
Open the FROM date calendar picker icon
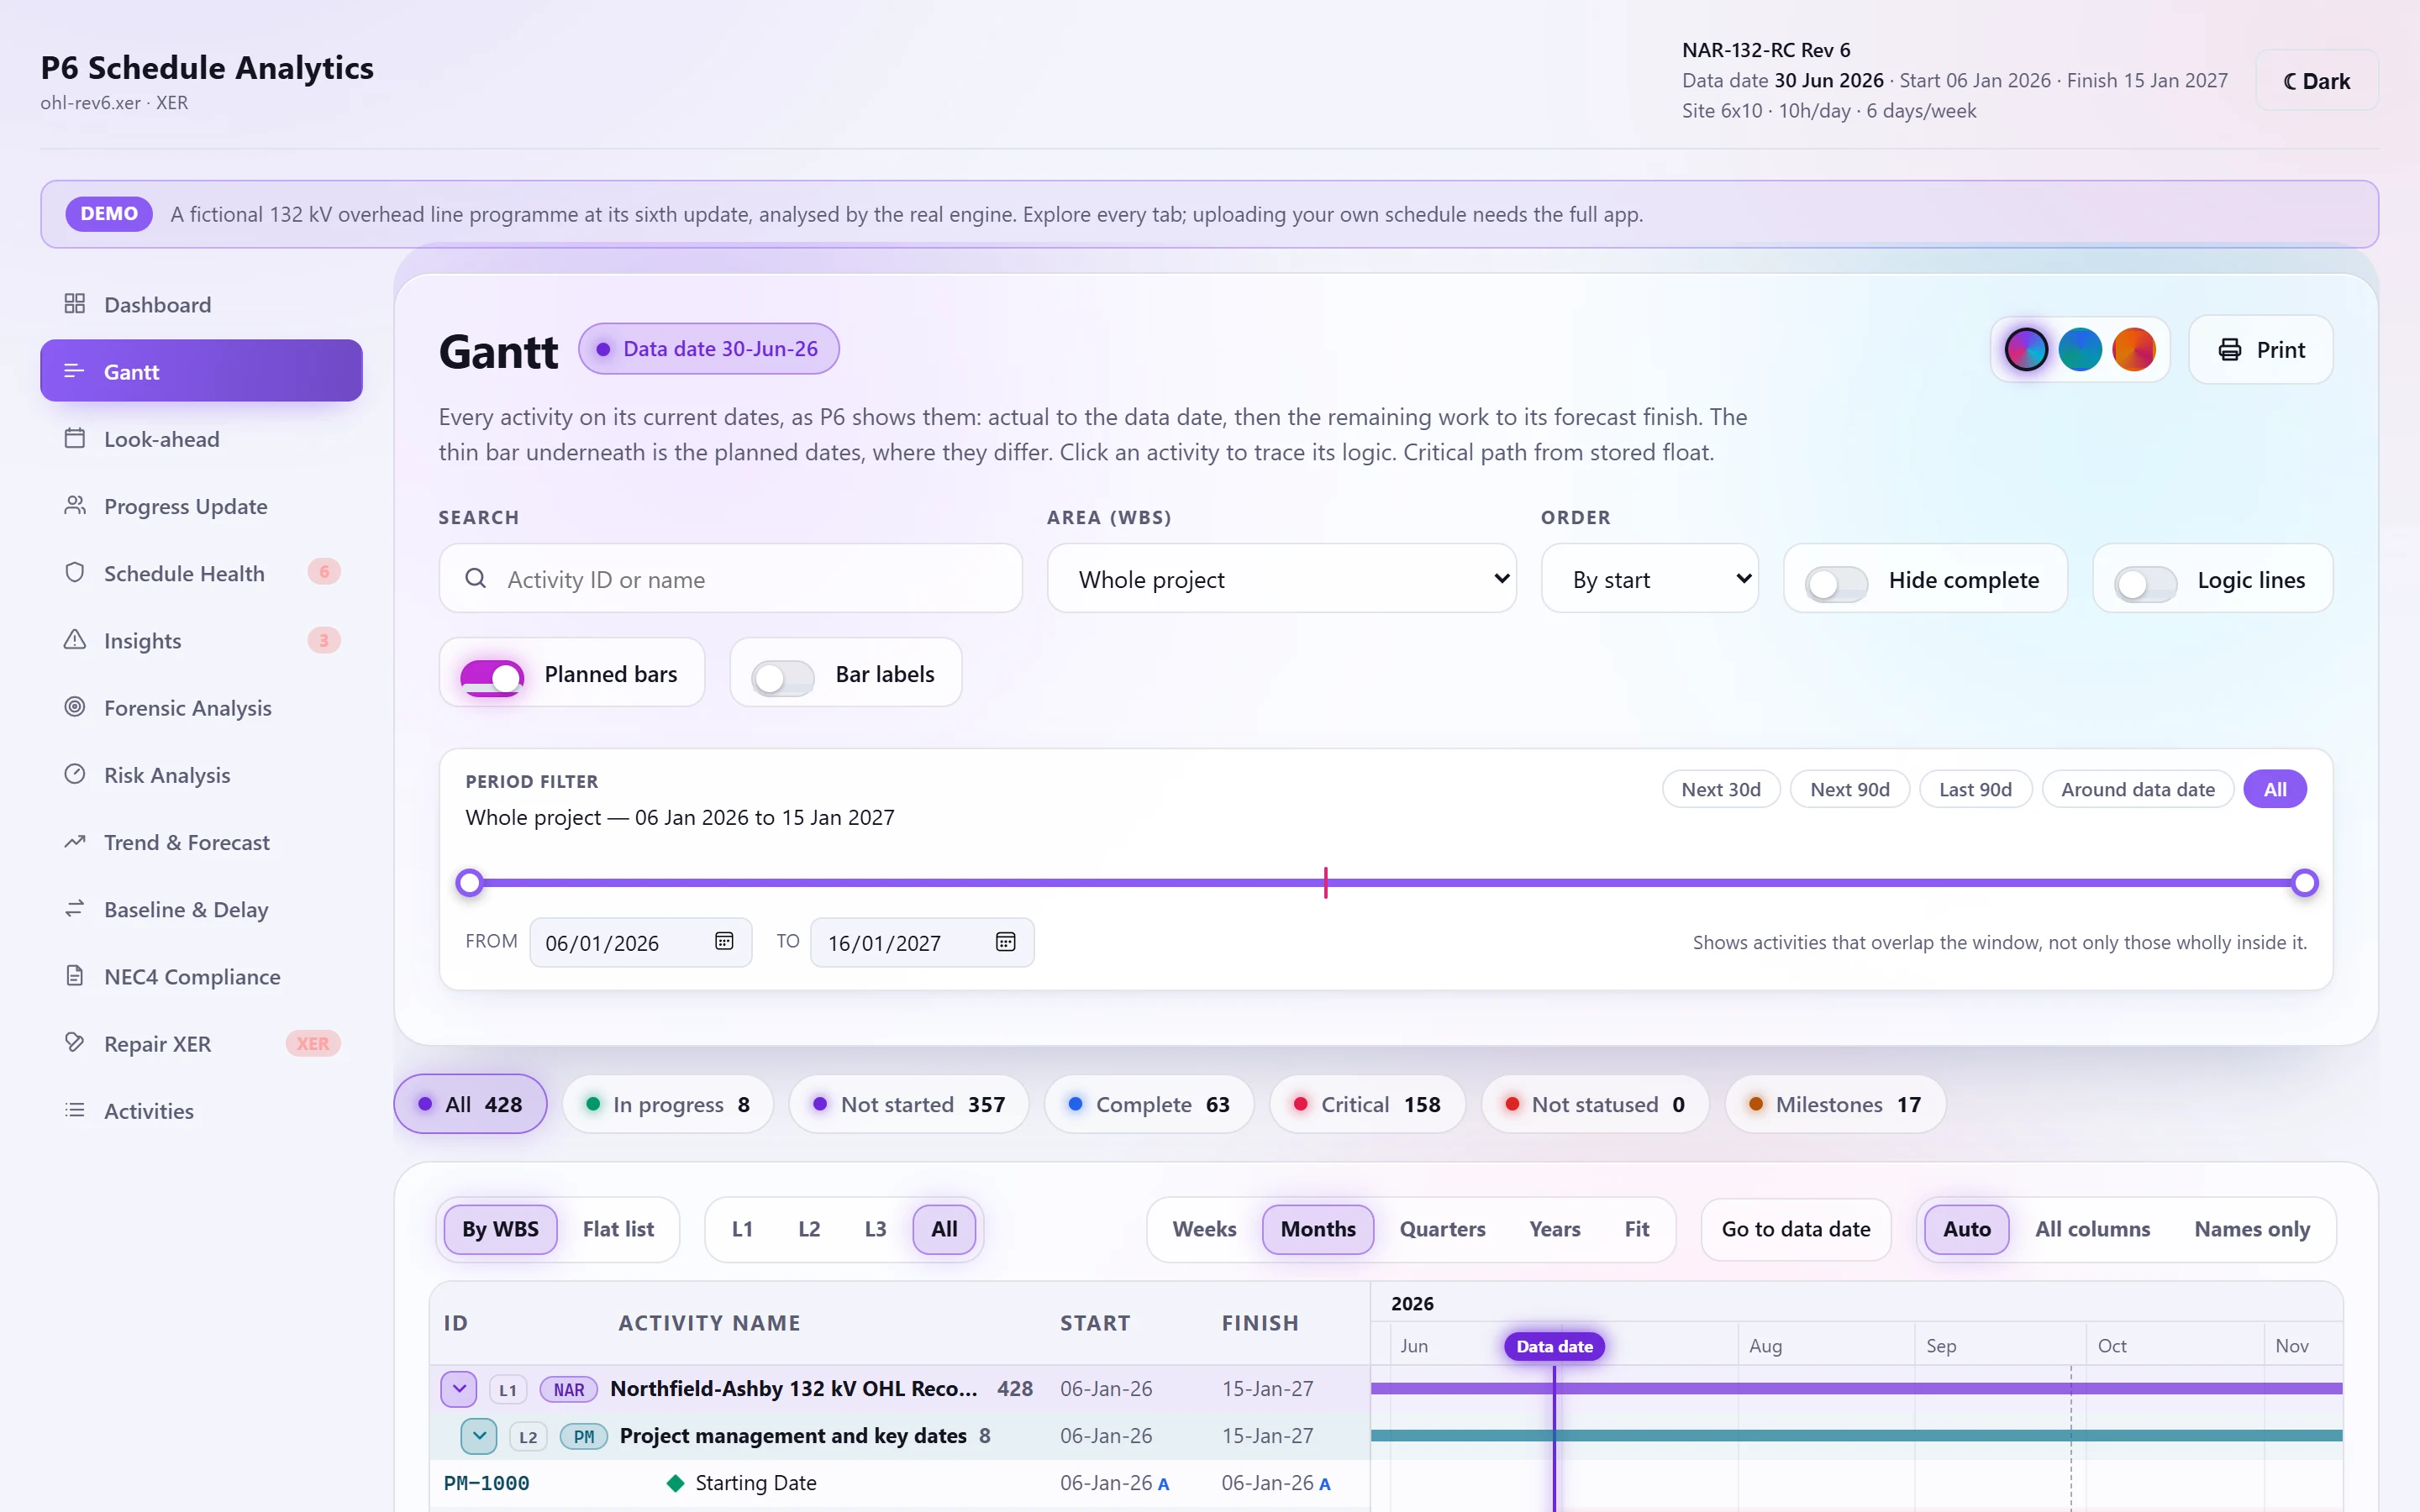tap(724, 941)
